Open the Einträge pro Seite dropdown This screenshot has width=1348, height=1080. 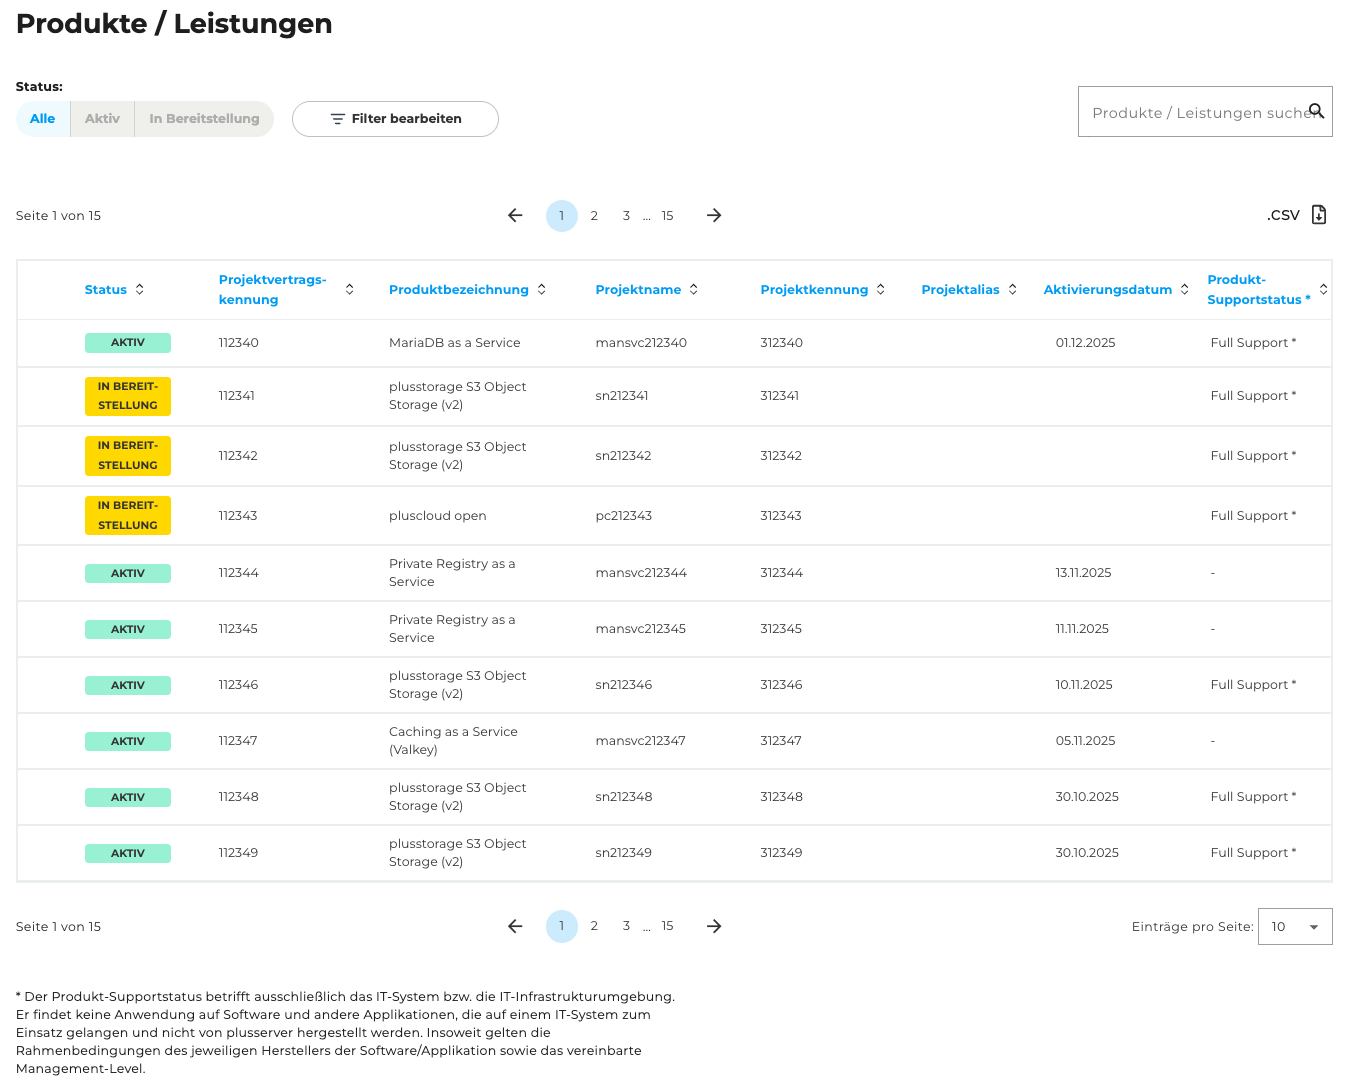tap(1294, 927)
